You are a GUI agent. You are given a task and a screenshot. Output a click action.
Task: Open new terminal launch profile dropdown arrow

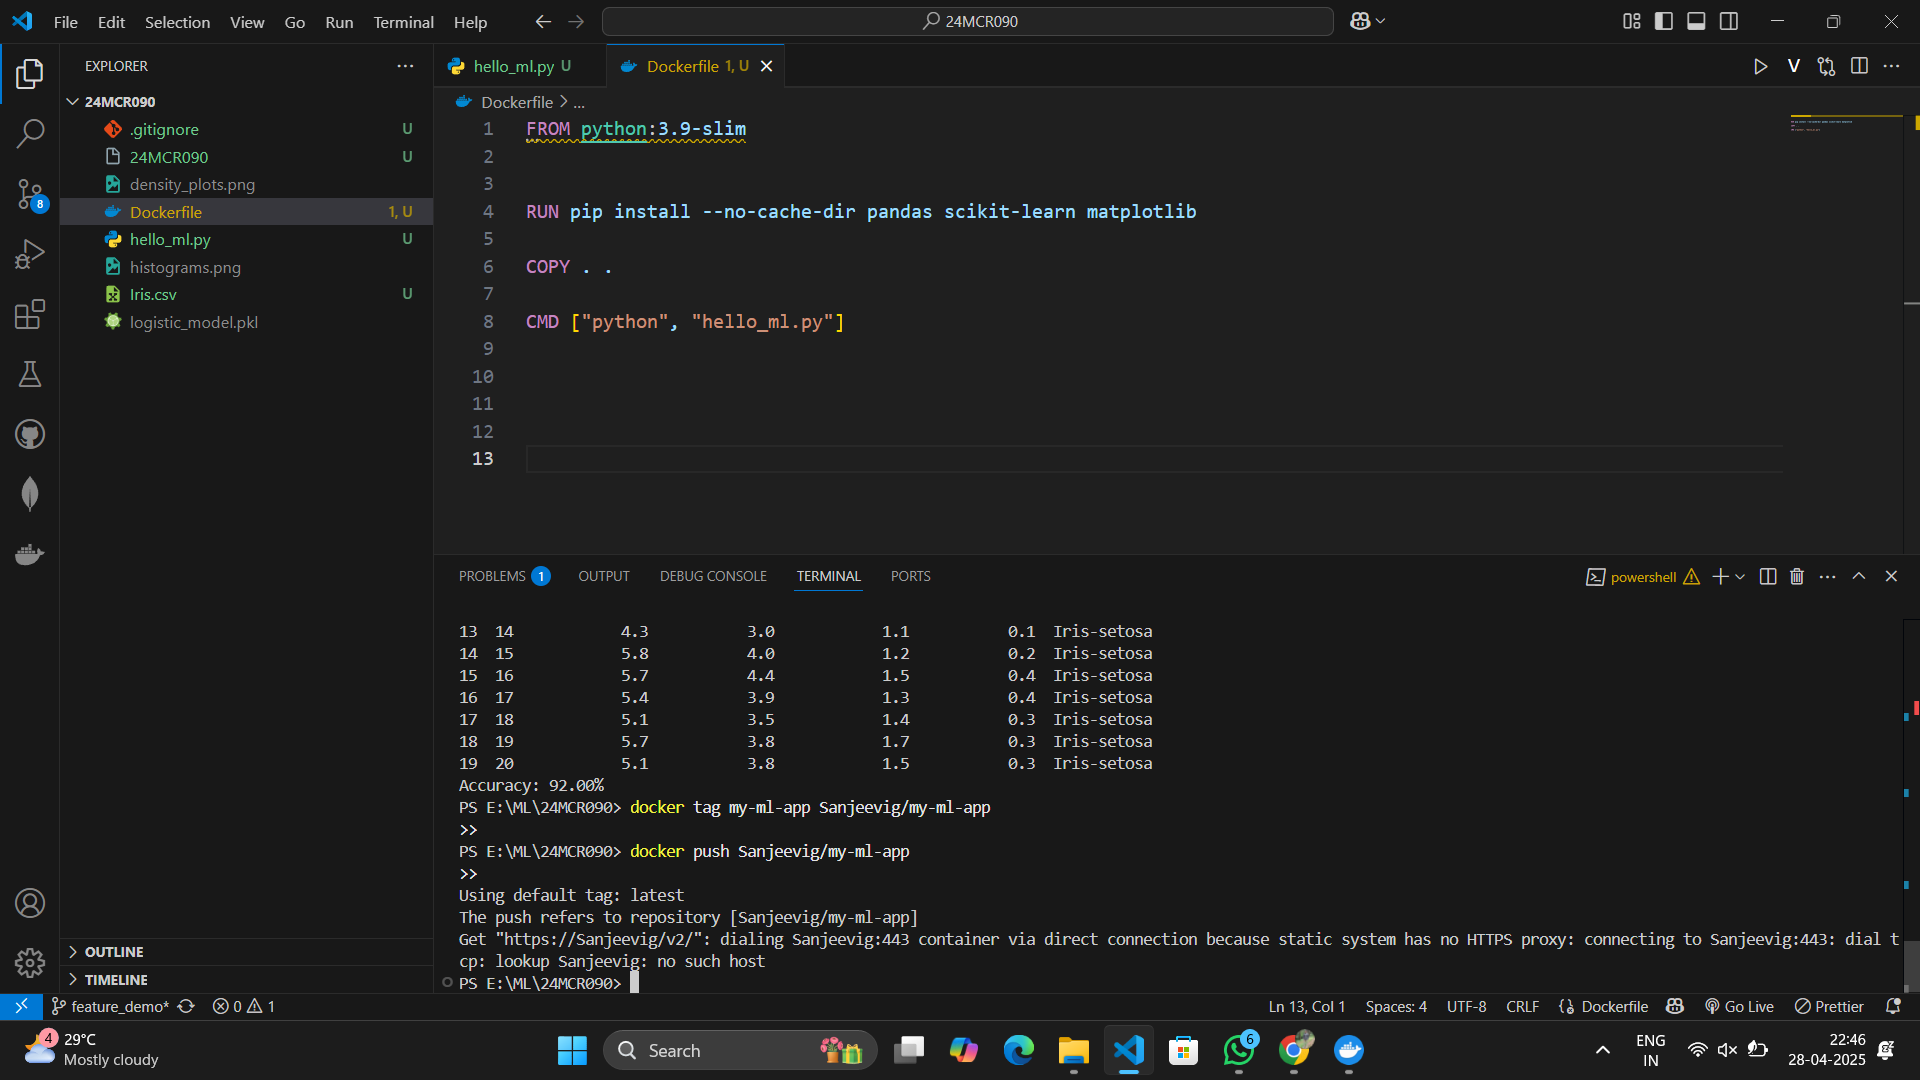coord(1741,577)
